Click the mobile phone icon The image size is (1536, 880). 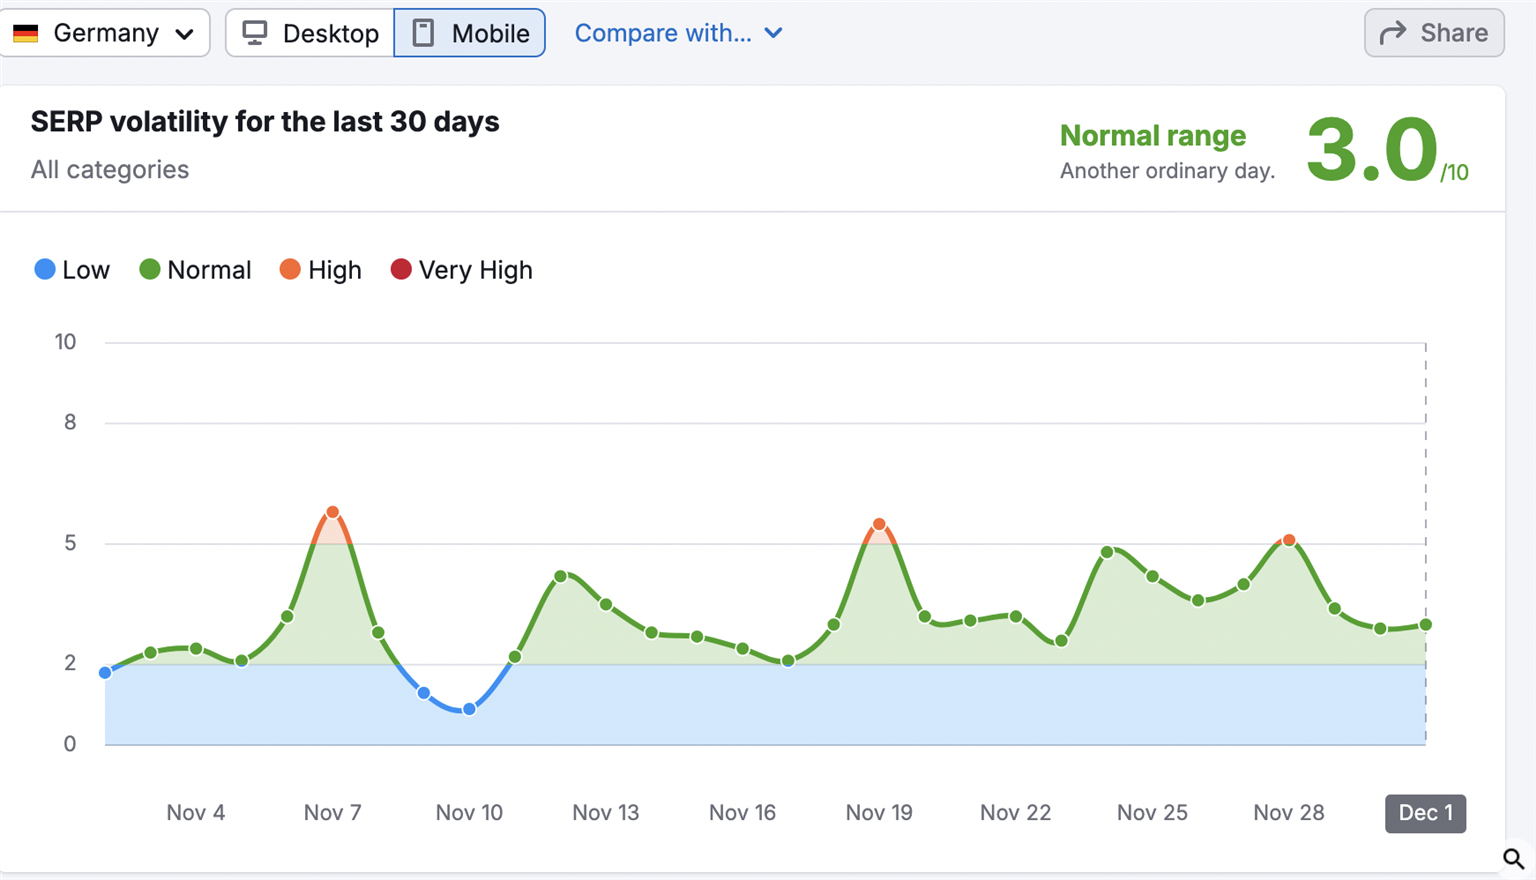pyautogui.click(x=424, y=33)
